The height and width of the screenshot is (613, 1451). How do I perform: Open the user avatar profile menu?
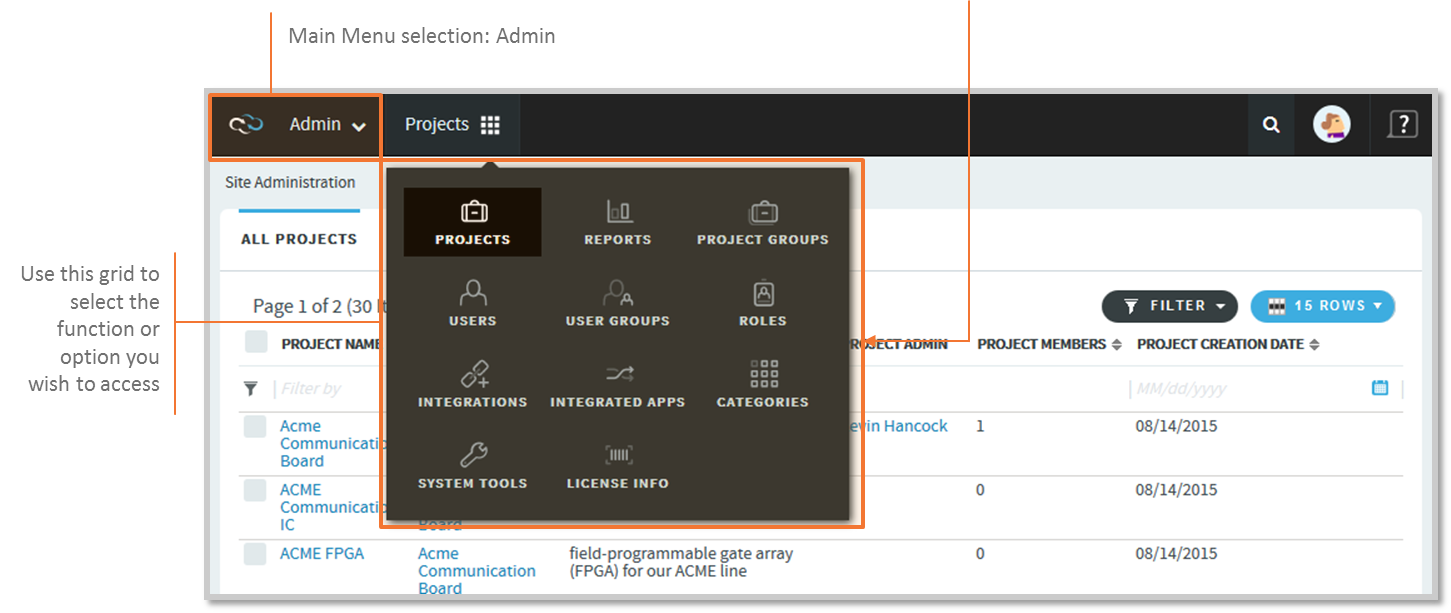(1332, 125)
